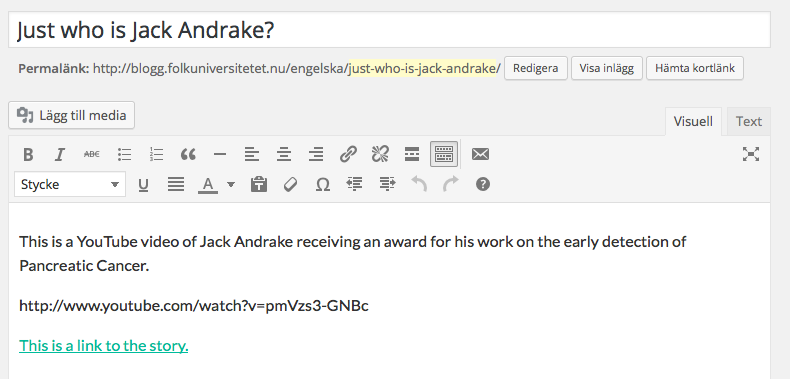Screen dimensions: 790x379
Task: Insert blockquote
Action: pyautogui.click(x=188, y=154)
